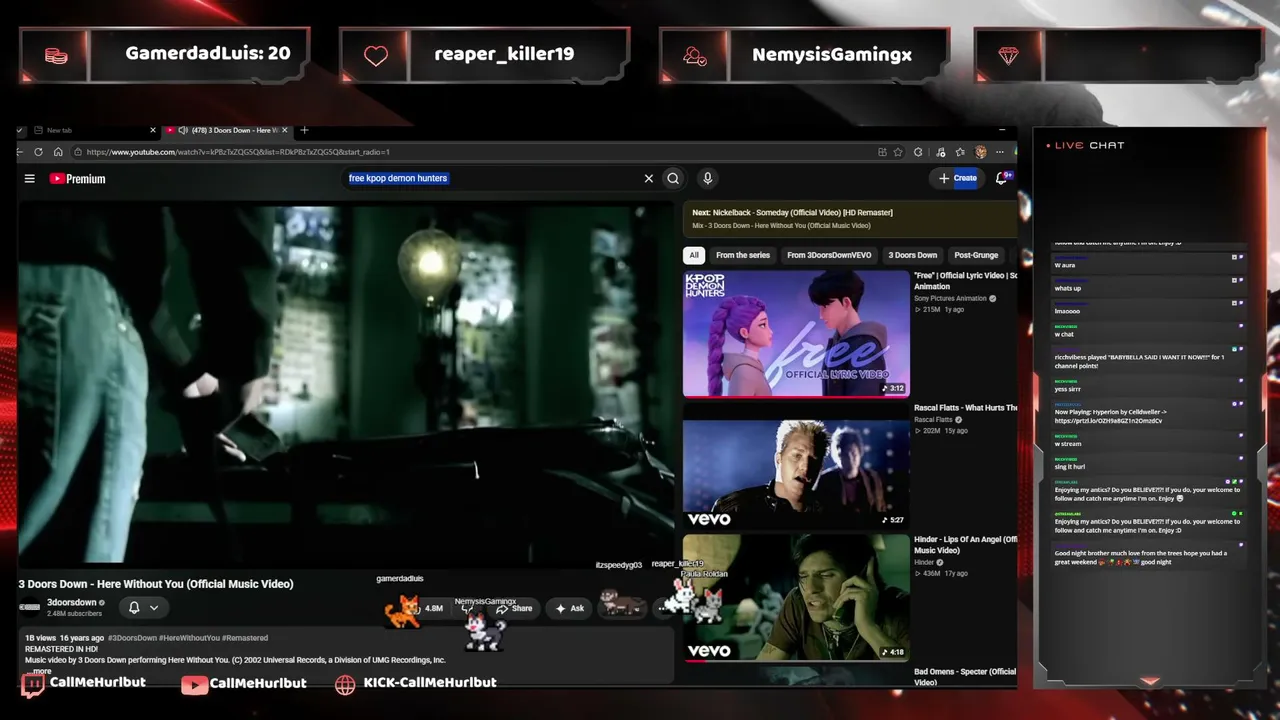
Task: Click the 'Good night brother' chat message
Action: pyautogui.click(x=1141, y=557)
